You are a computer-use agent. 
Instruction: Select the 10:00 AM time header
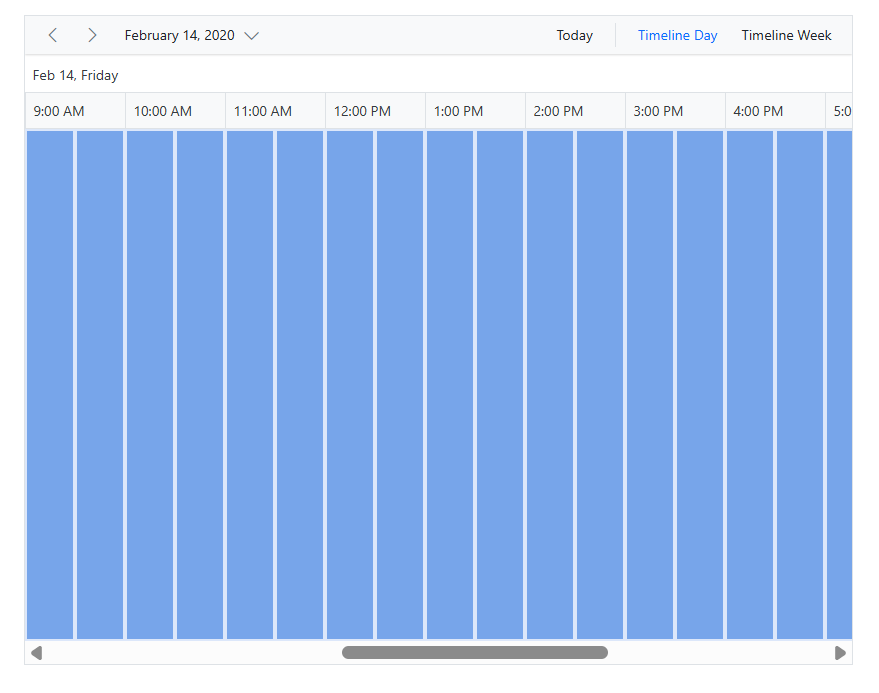pyautogui.click(x=175, y=111)
